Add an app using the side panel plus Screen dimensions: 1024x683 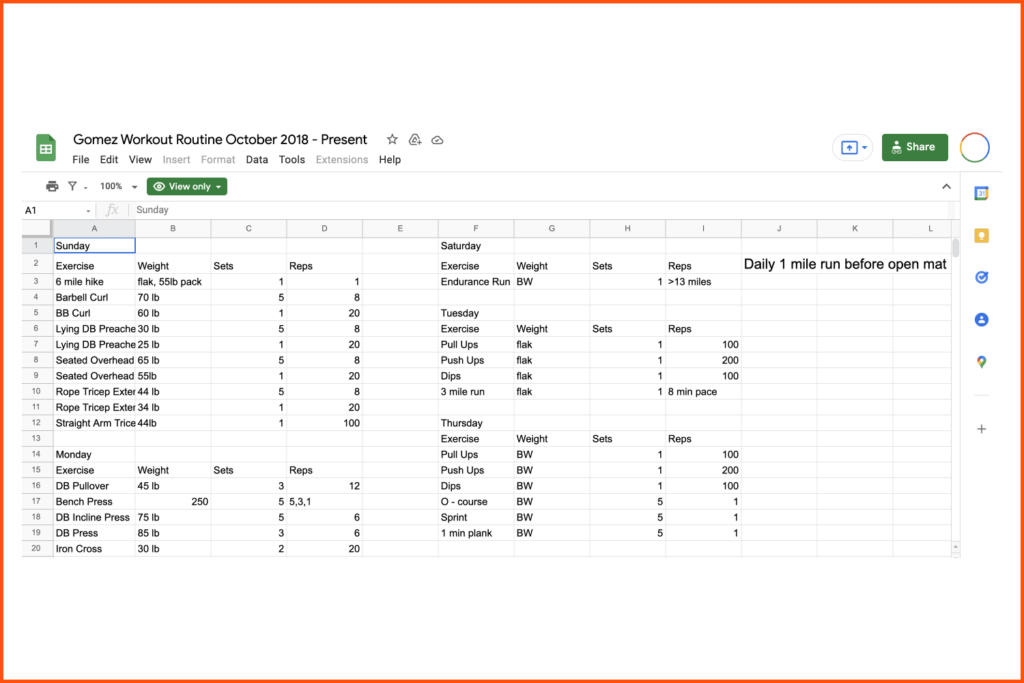coord(981,428)
